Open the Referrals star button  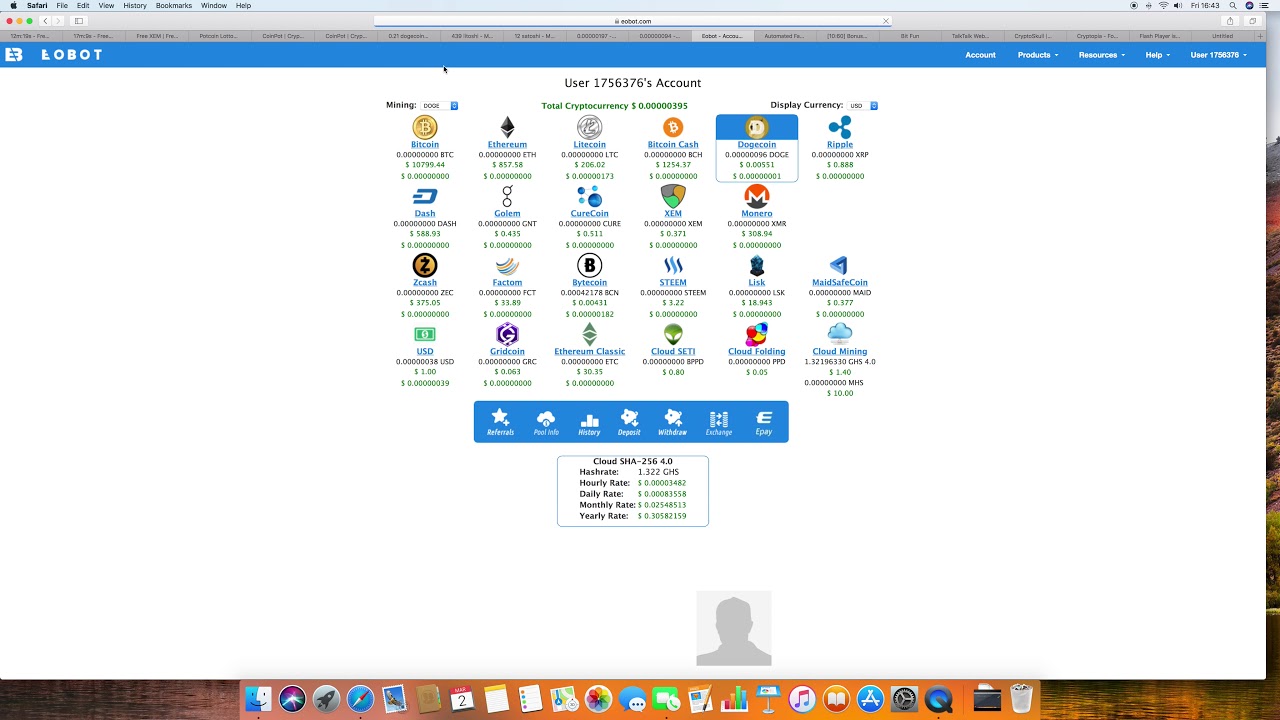click(500, 422)
